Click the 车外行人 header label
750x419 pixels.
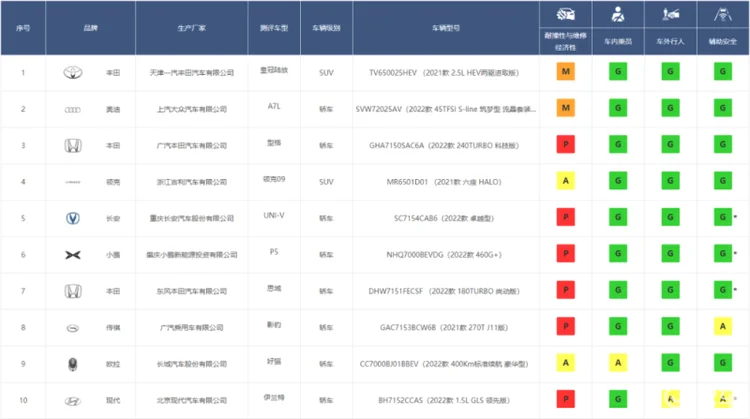pyautogui.click(x=671, y=42)
